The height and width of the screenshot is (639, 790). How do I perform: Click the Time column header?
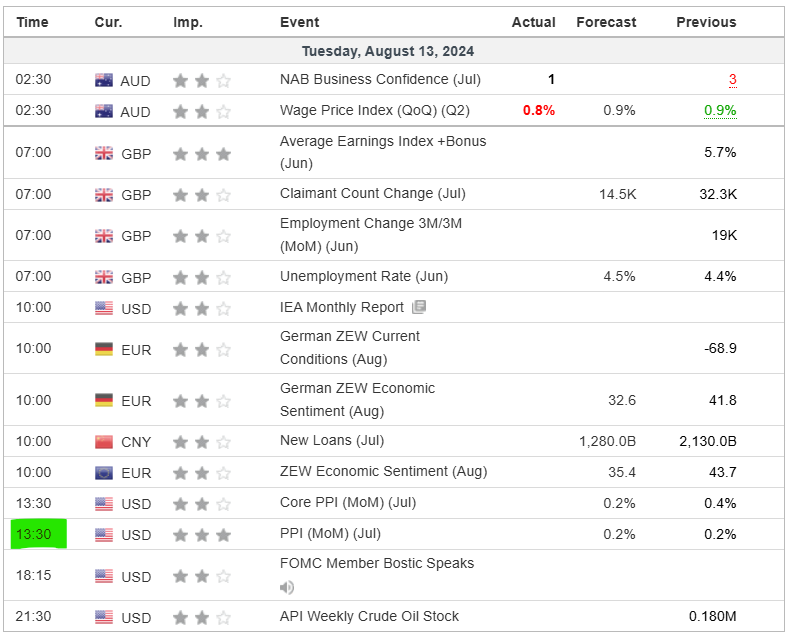click(x=32, y=22)
